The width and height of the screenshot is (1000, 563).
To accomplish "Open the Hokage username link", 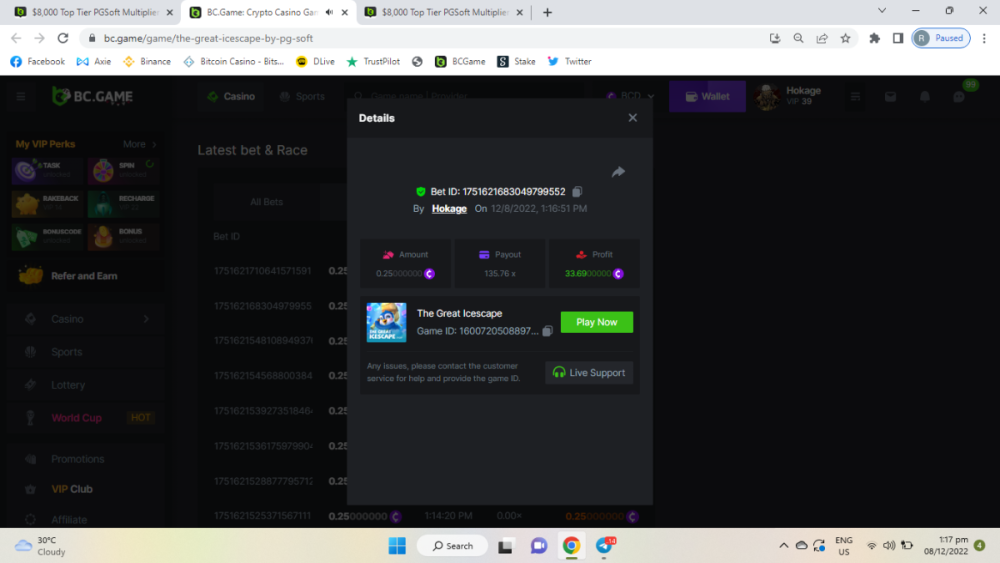I will (449, 209).
